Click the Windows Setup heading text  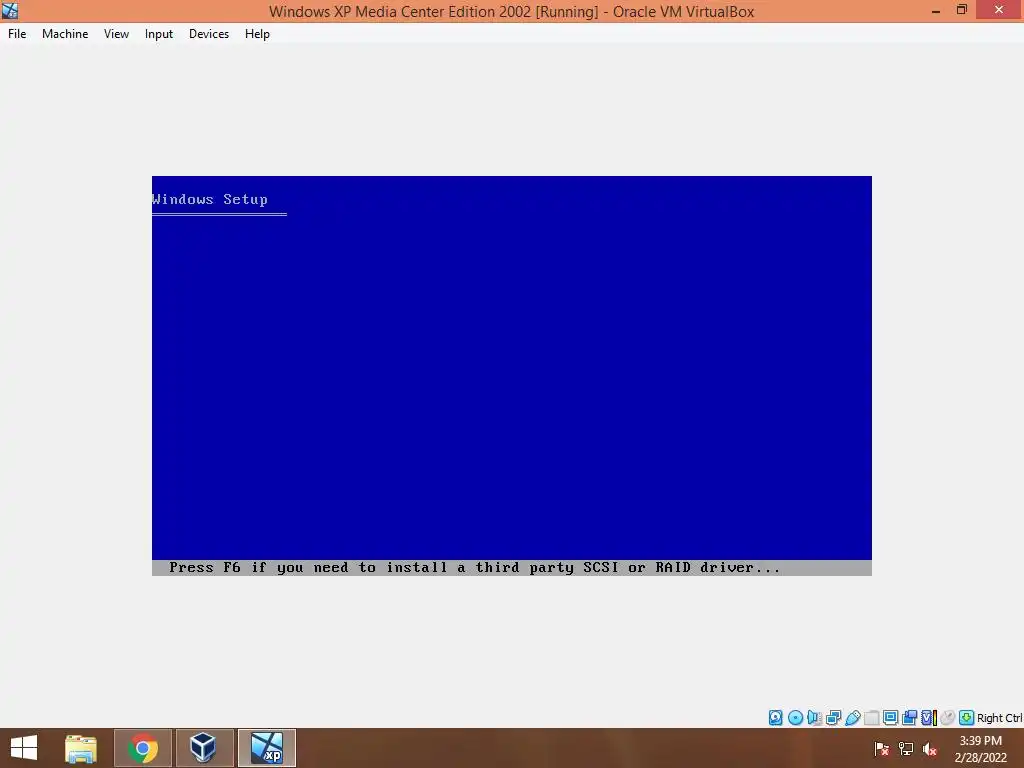point(210,199)
